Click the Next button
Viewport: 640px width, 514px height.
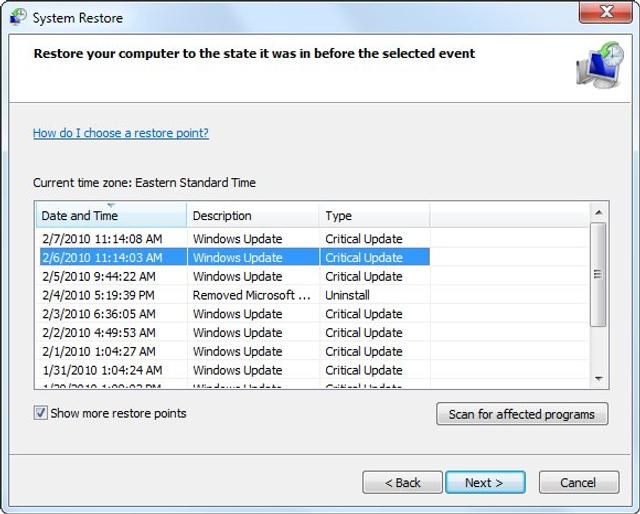[x=485, y=483]
